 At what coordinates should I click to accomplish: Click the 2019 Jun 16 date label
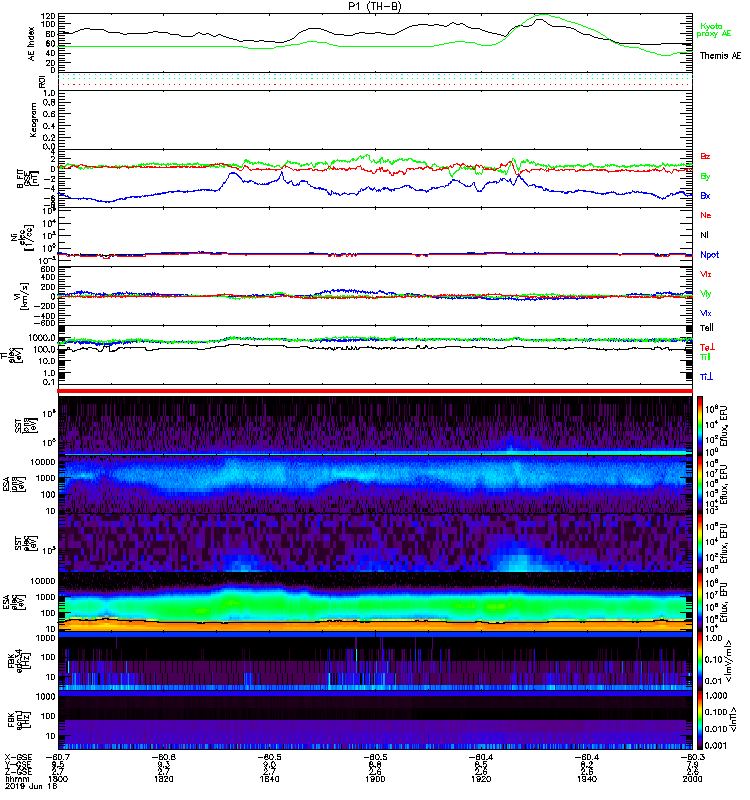click(31, 786)
